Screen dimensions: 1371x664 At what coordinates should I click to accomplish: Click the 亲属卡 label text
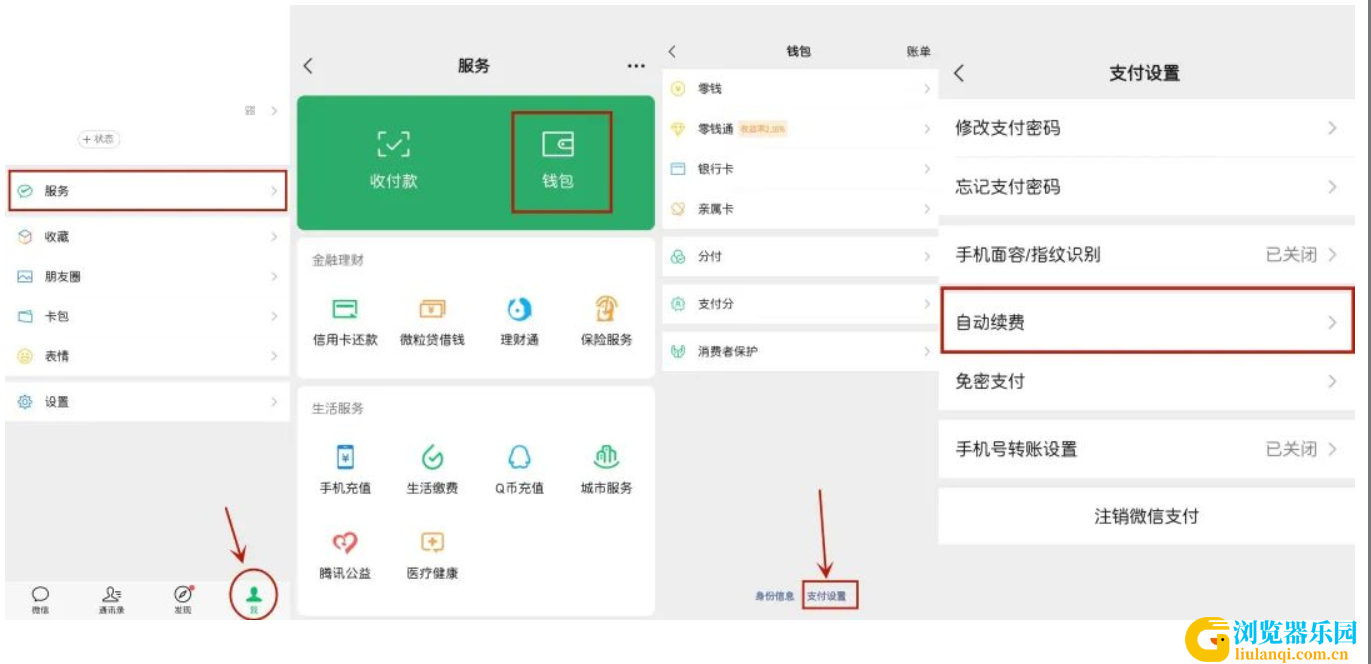pos(716,209)
